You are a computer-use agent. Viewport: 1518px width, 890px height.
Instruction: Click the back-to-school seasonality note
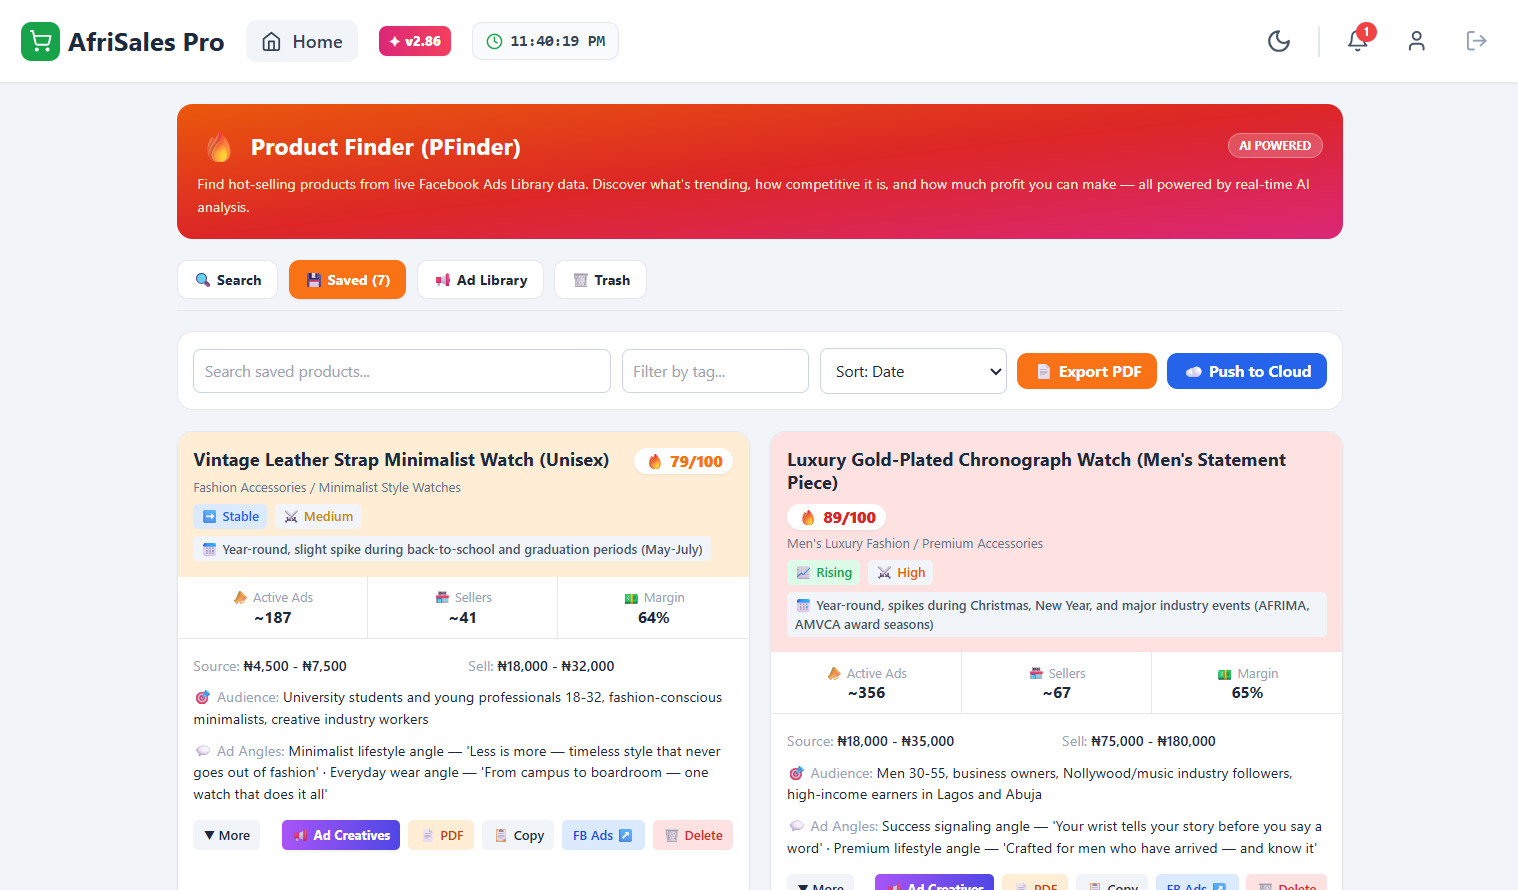click(452, 549)
